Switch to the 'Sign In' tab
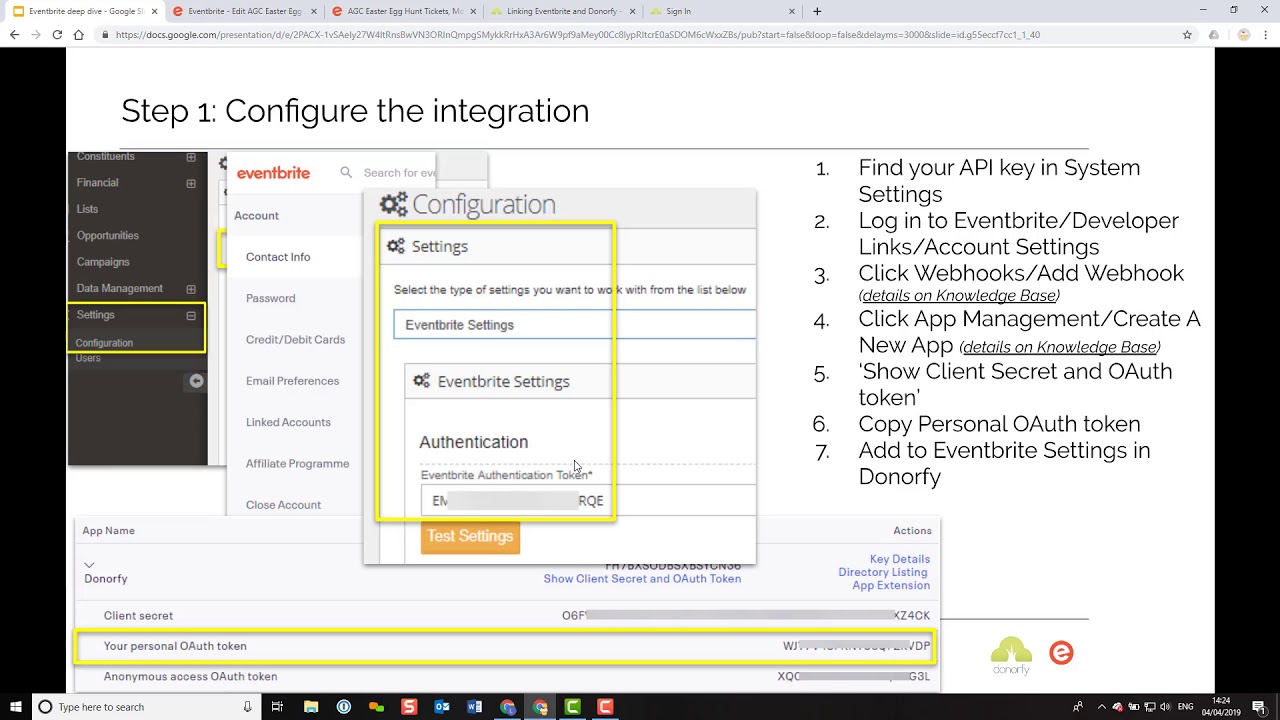Screen dimensions: 1280x720 click(x=724, y=11)
